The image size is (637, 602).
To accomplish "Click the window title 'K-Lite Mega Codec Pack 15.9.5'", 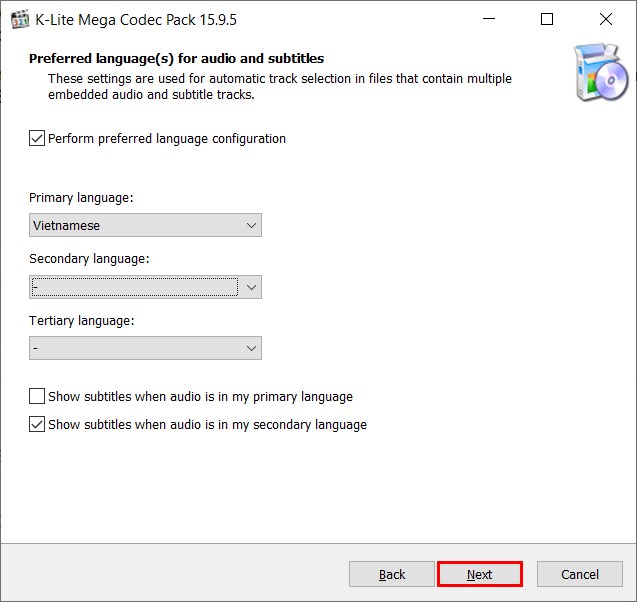I will pos(136,19).
